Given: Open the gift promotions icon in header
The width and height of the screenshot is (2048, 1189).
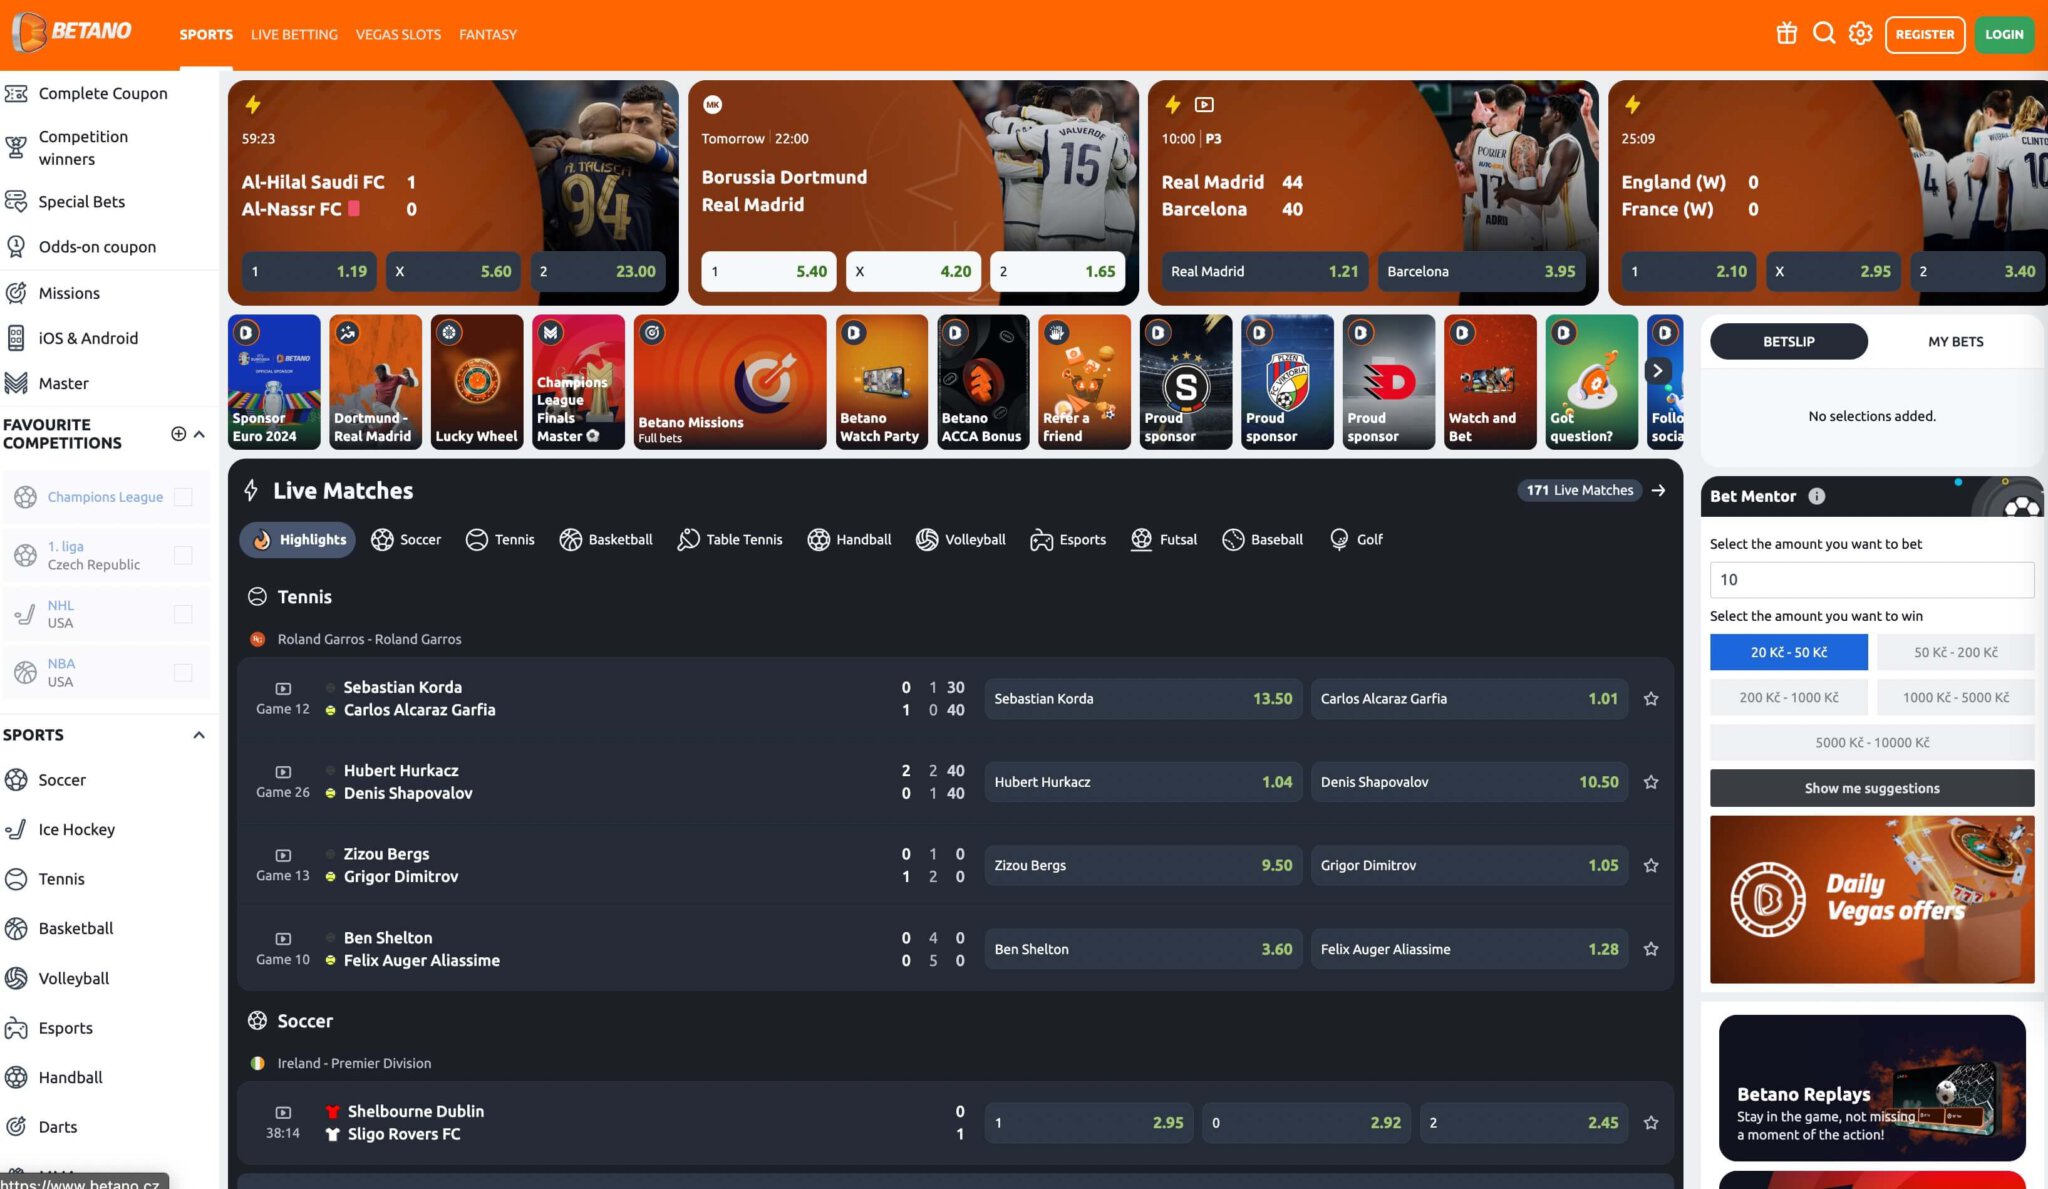Looking at the screenshot, I should (x=1786, y=34).
